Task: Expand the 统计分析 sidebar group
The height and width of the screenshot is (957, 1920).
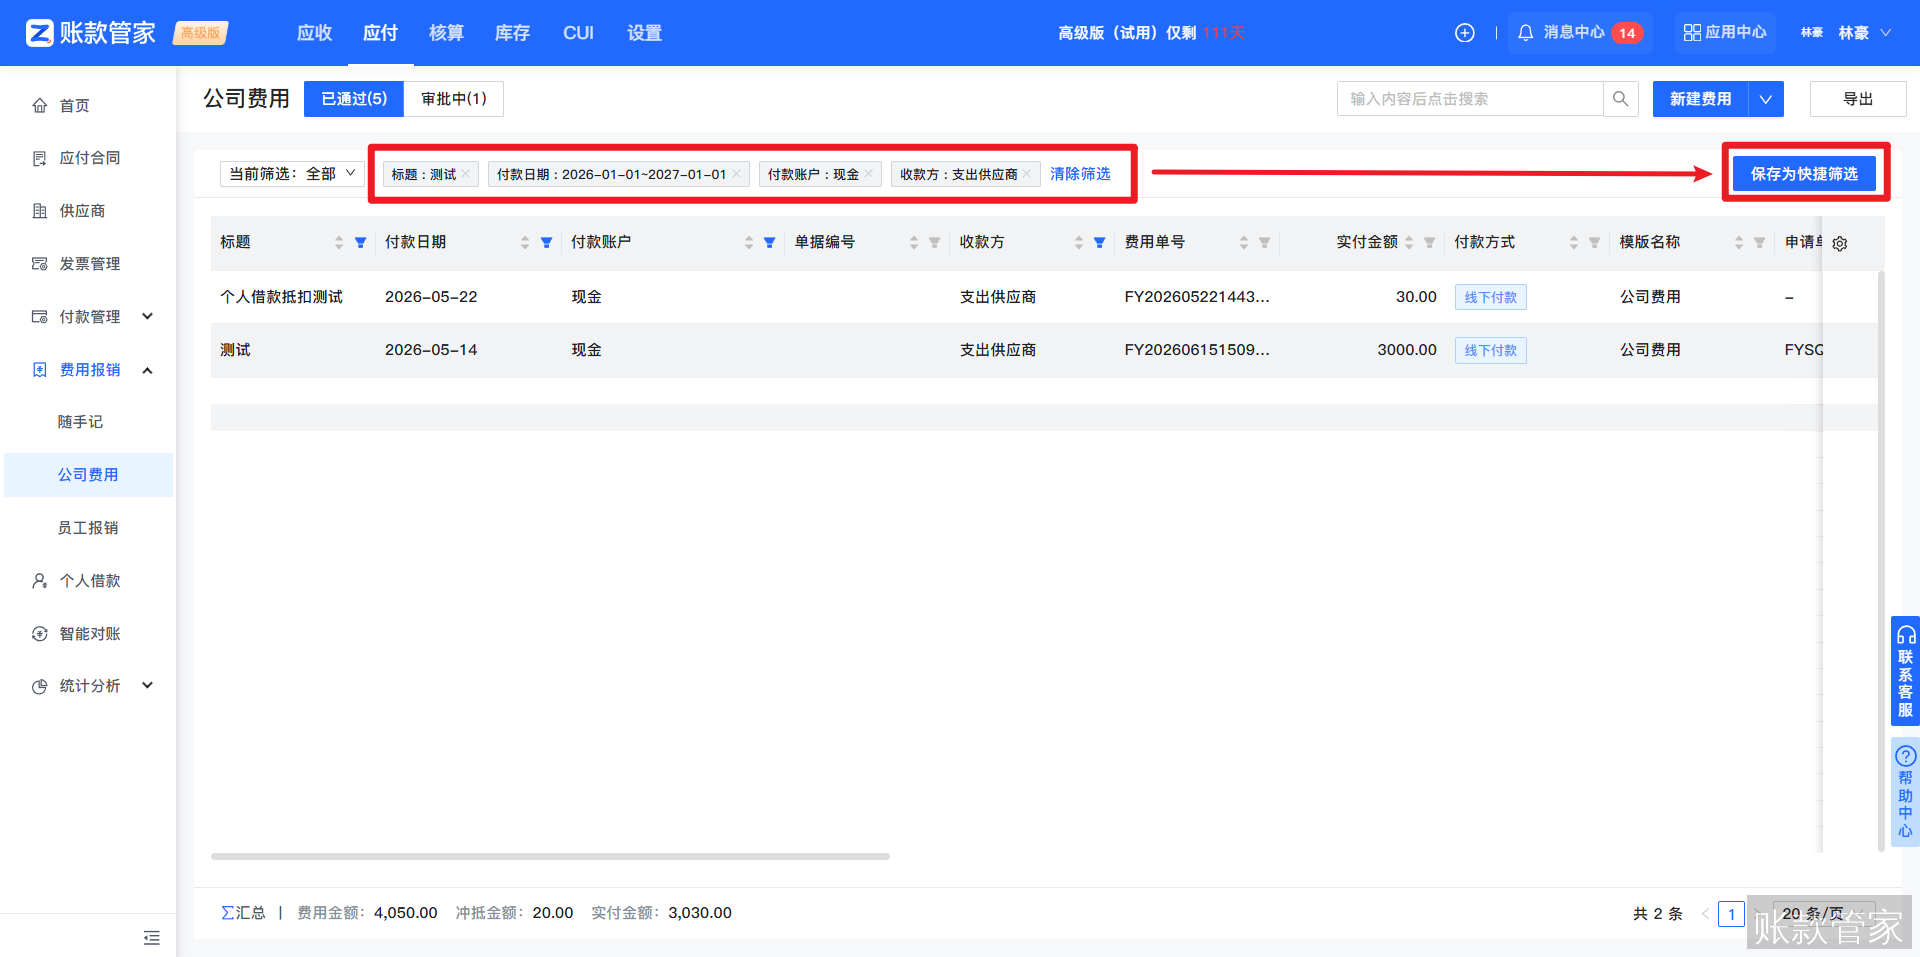Action: tap(148, 686)
